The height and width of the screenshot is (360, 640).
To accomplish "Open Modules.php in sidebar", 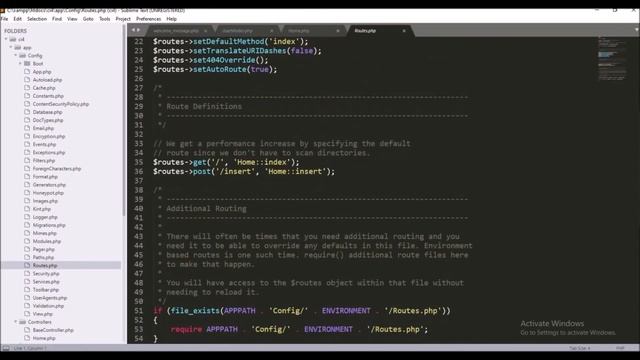I will pyautogui.click(x=47, y=242).
